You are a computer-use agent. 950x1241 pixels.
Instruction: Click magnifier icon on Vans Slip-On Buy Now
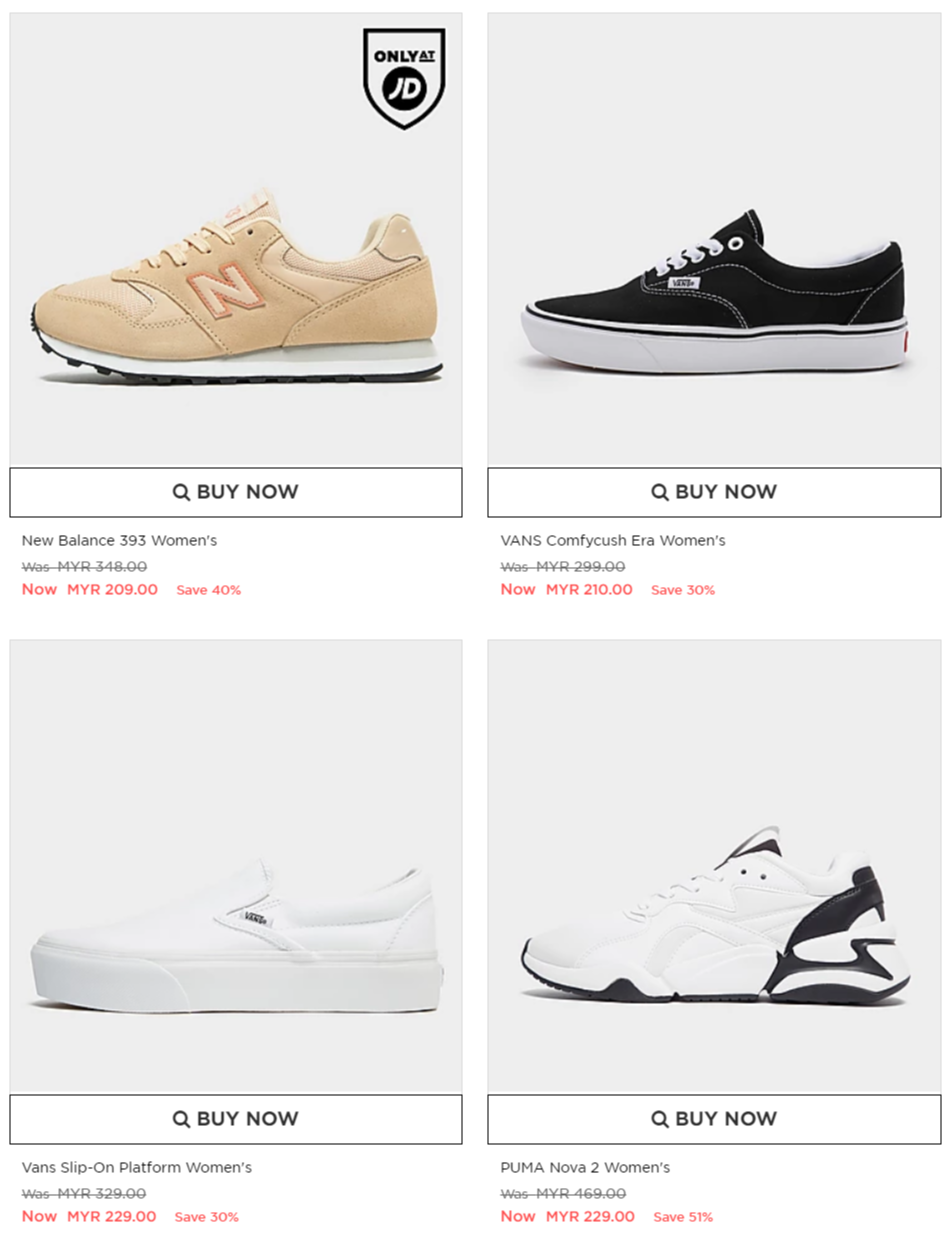[181, 1119]
